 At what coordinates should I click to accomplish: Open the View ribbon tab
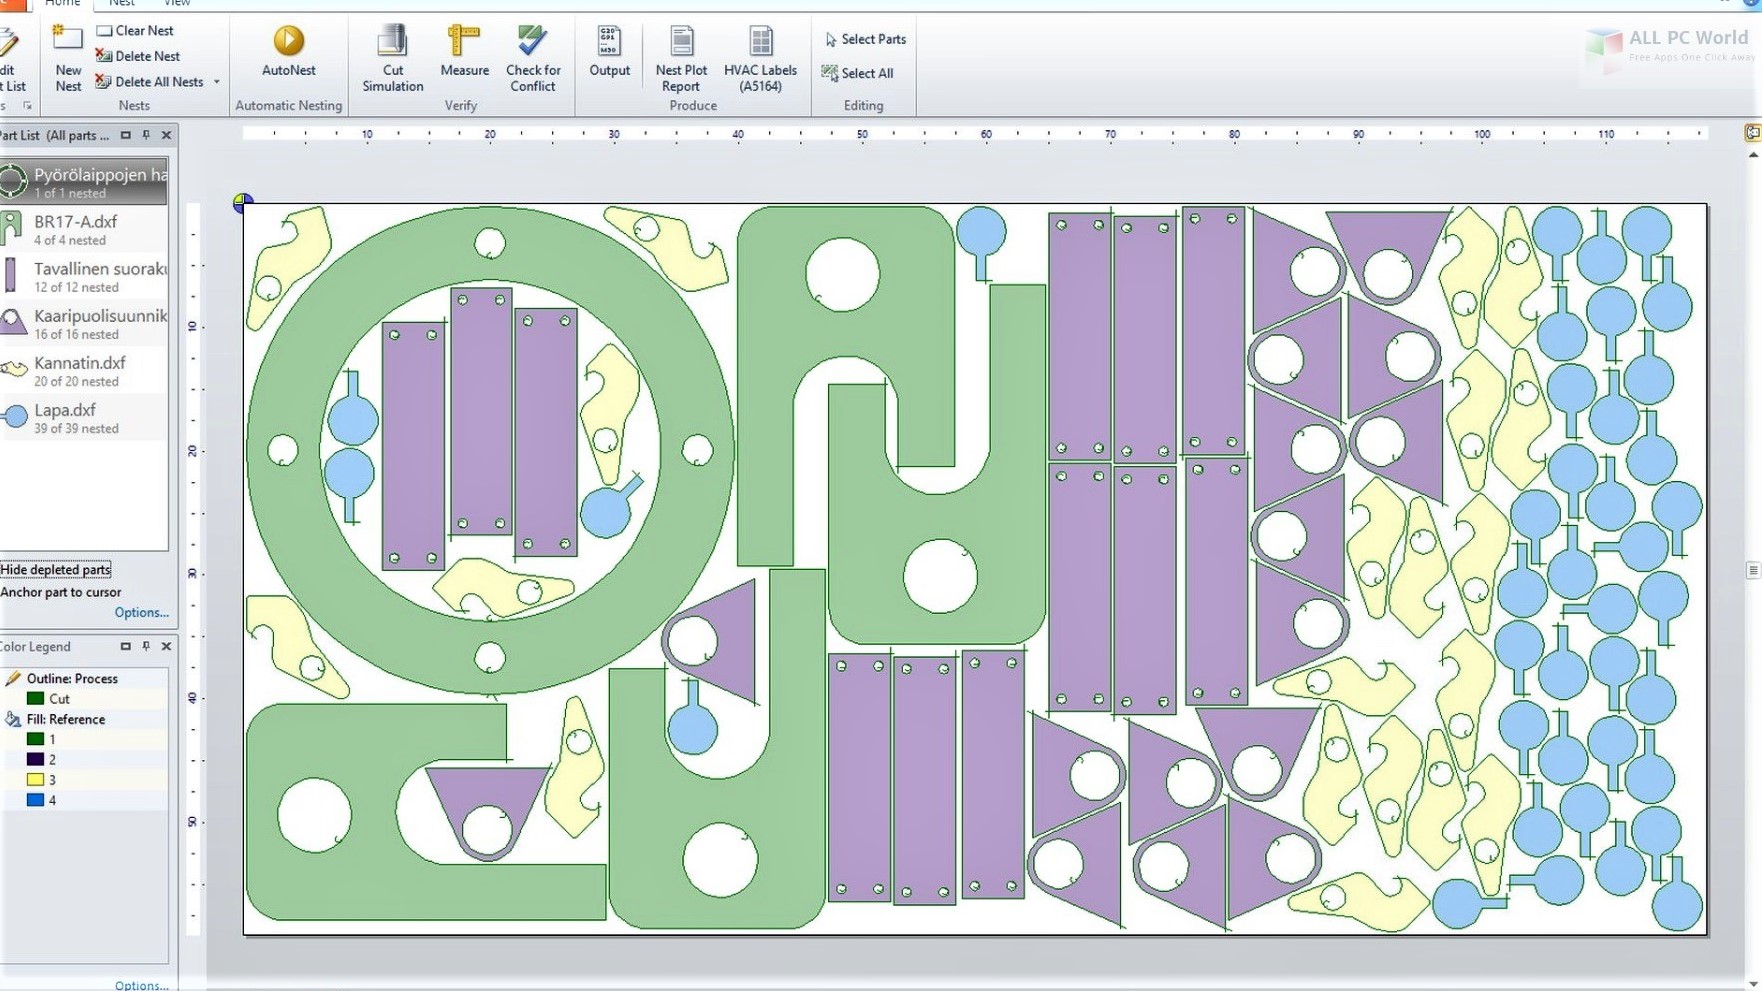pos(177,4)
